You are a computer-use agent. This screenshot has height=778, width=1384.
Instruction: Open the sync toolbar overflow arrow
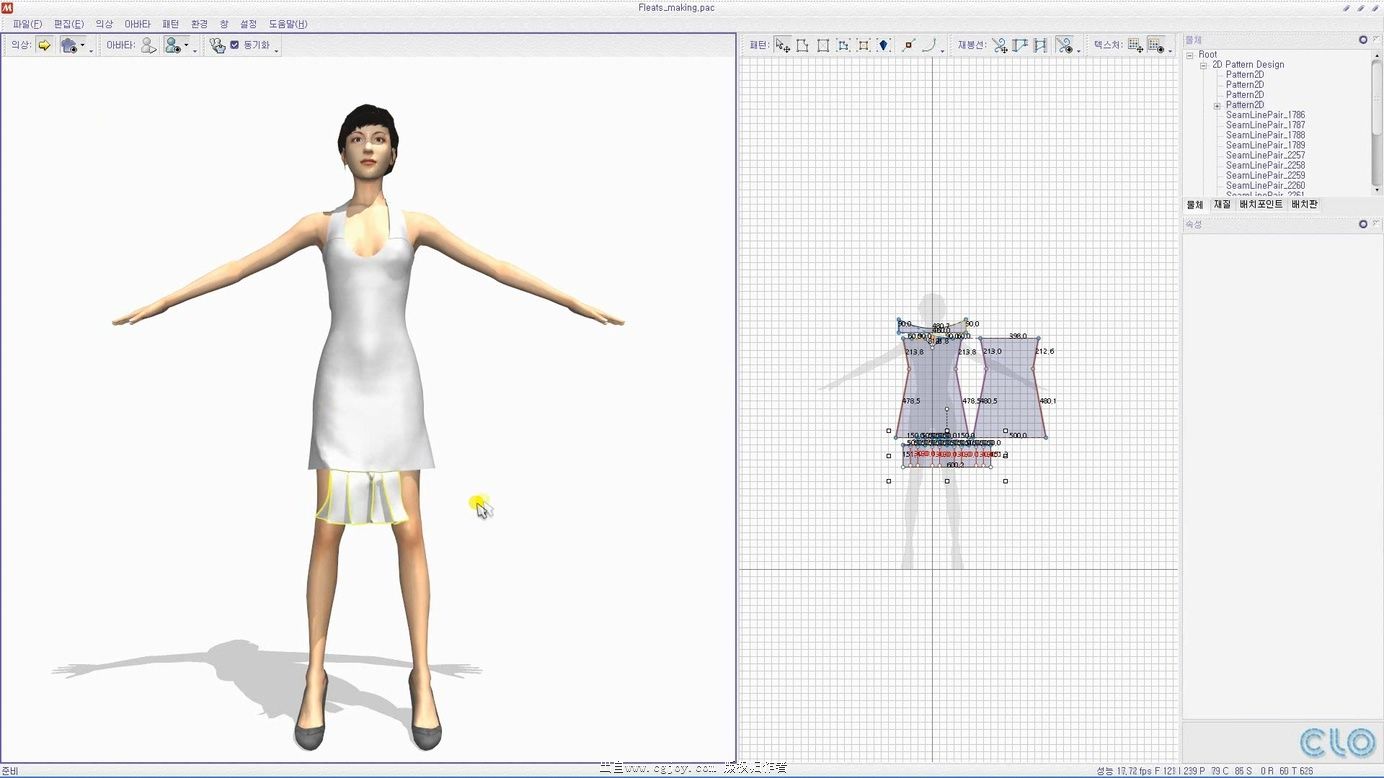277,49
